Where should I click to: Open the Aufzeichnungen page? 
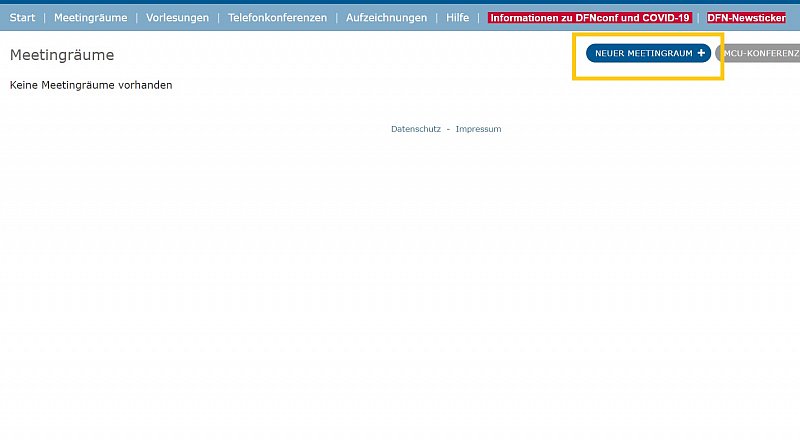point(386,18)
